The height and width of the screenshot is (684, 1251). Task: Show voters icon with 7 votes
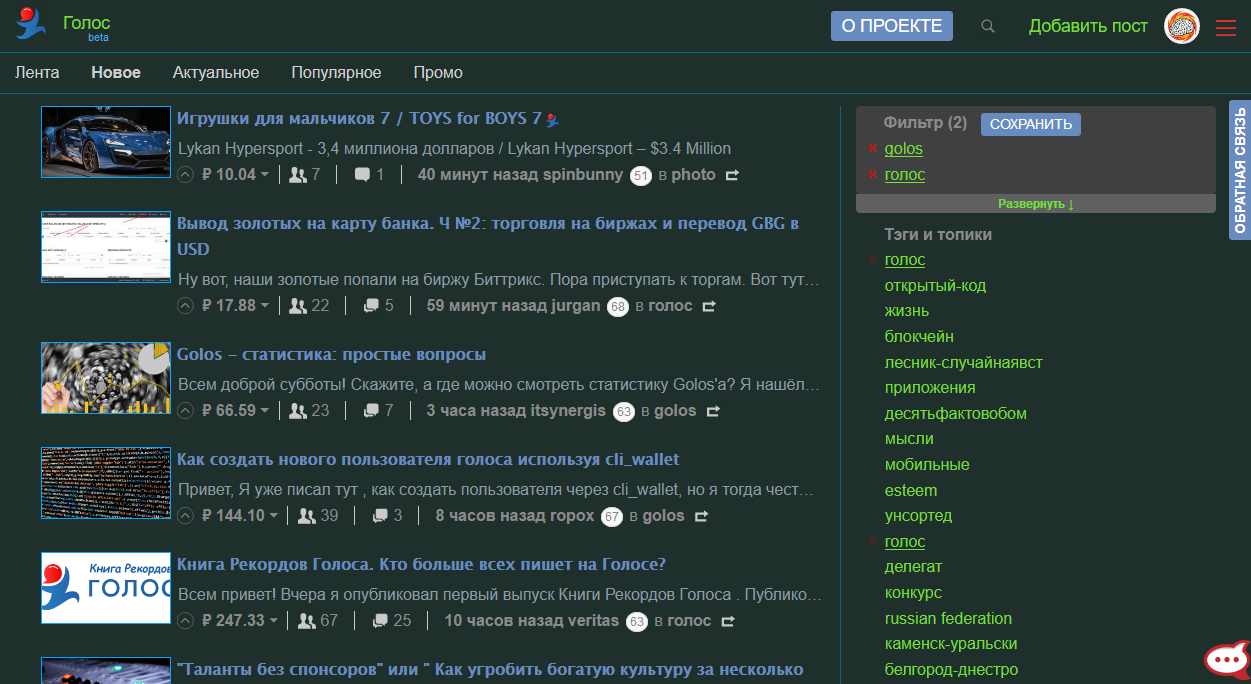(297, 175)
